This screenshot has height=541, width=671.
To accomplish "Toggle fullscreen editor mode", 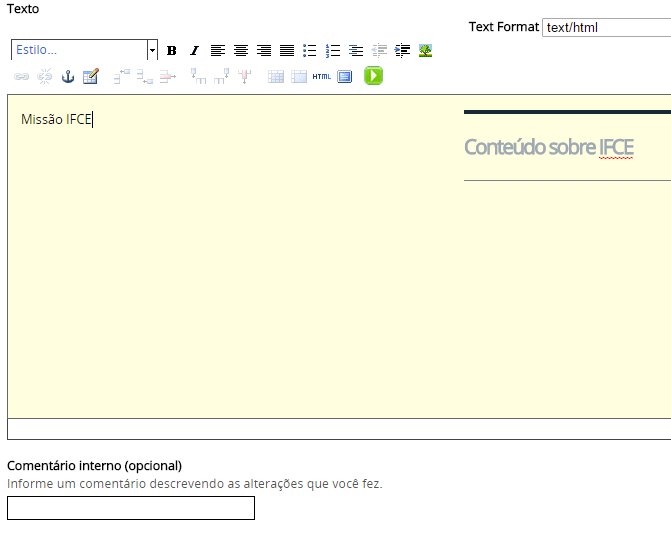I will [x=345, y=77].
